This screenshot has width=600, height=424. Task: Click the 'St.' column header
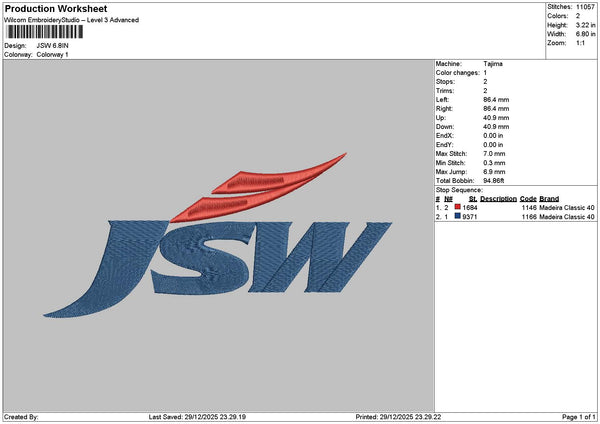[473, 199]
